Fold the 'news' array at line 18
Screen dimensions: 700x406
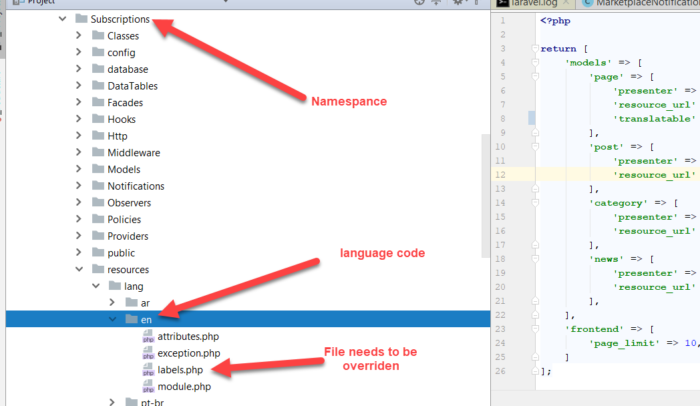pos(535,259)
